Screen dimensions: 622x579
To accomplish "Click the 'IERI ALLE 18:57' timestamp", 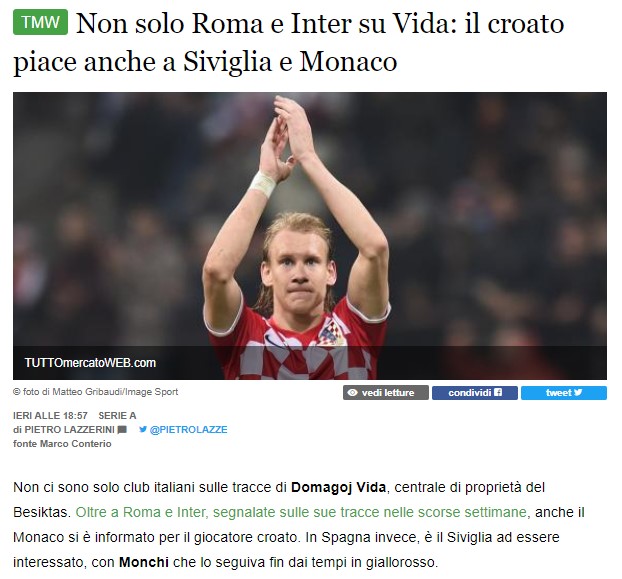I will click(50, 416).
